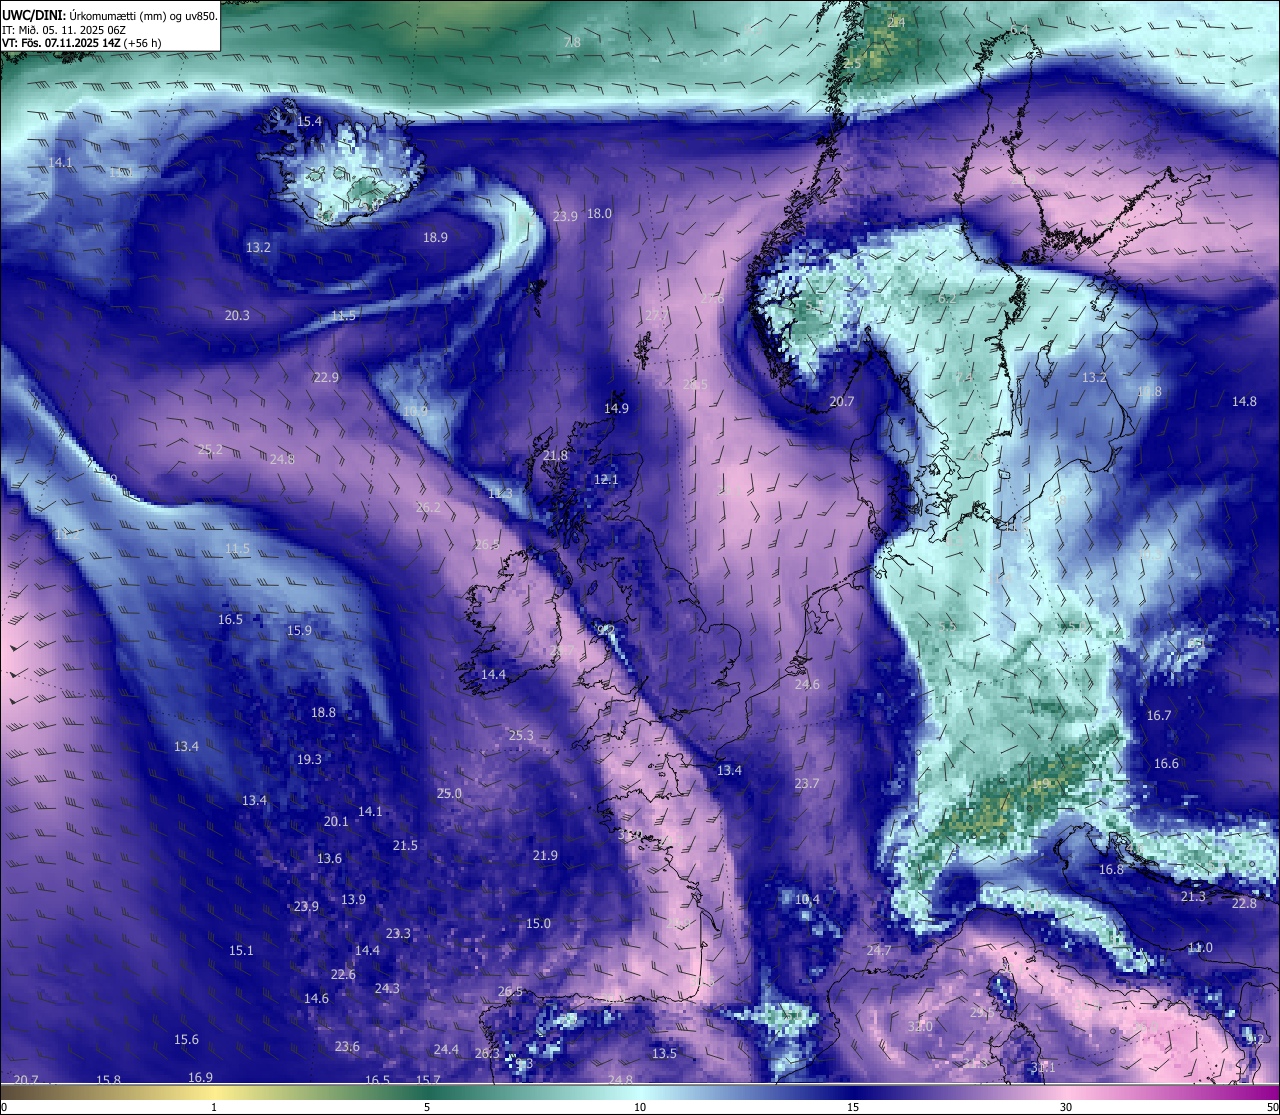Select the 12.1 value over Scotland
This screenshot has width=1280, height=1115.
606,480
